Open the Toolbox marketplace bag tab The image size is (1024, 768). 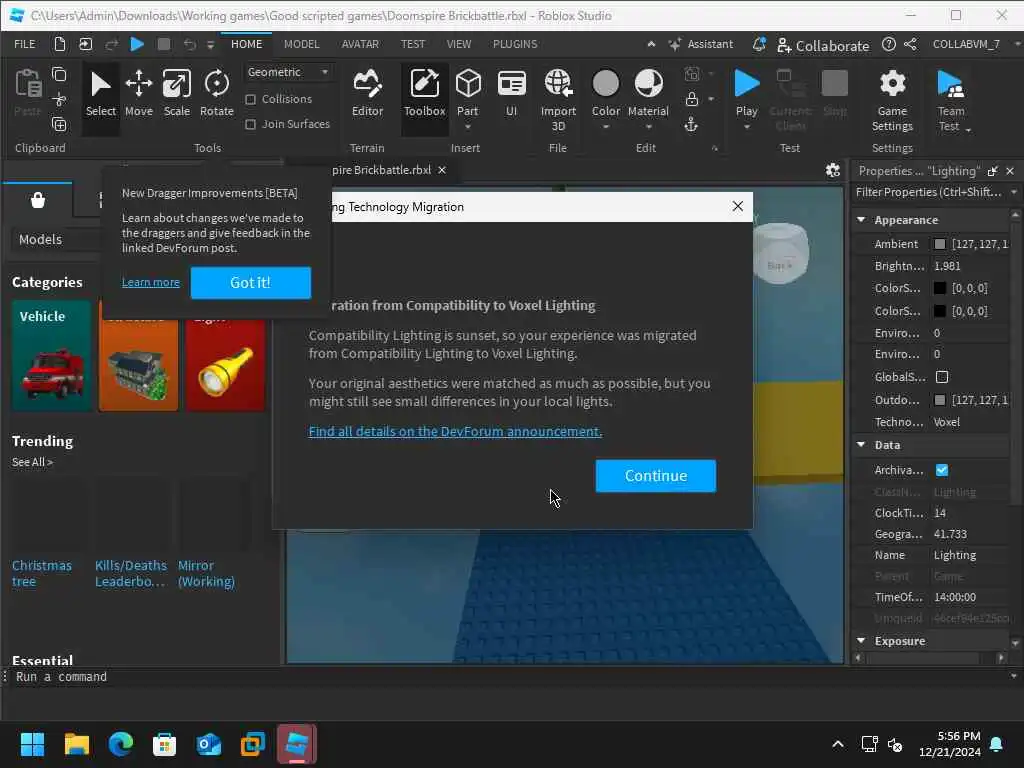(38, 200)
